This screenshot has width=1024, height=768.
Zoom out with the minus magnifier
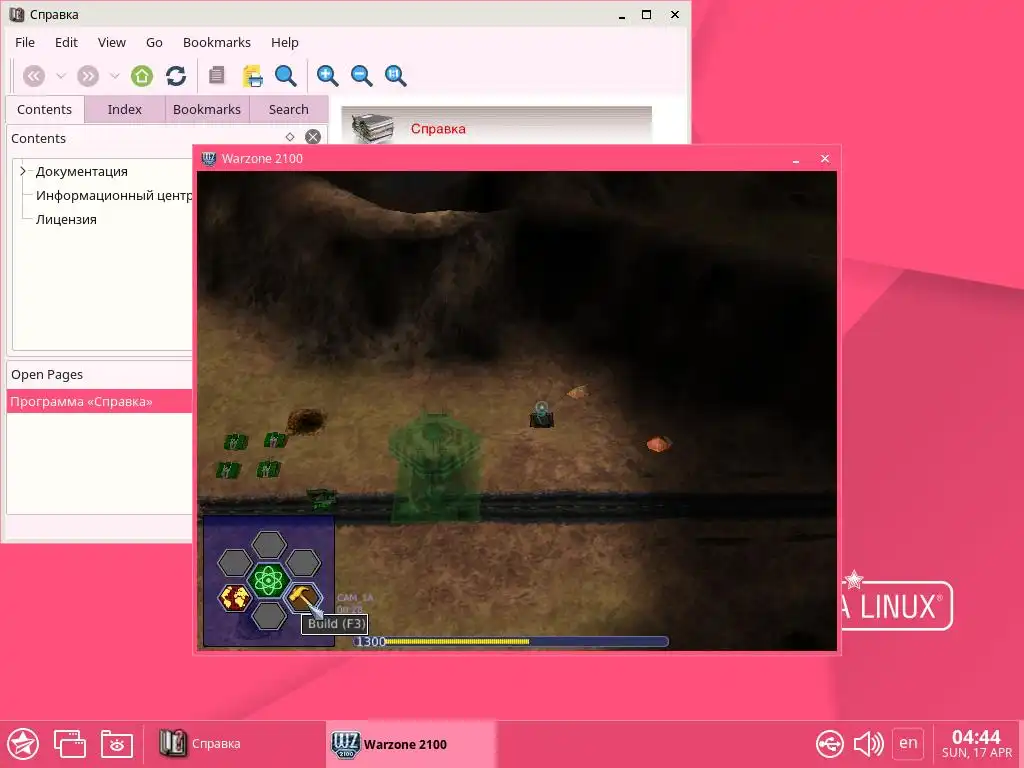click(361, 76)
